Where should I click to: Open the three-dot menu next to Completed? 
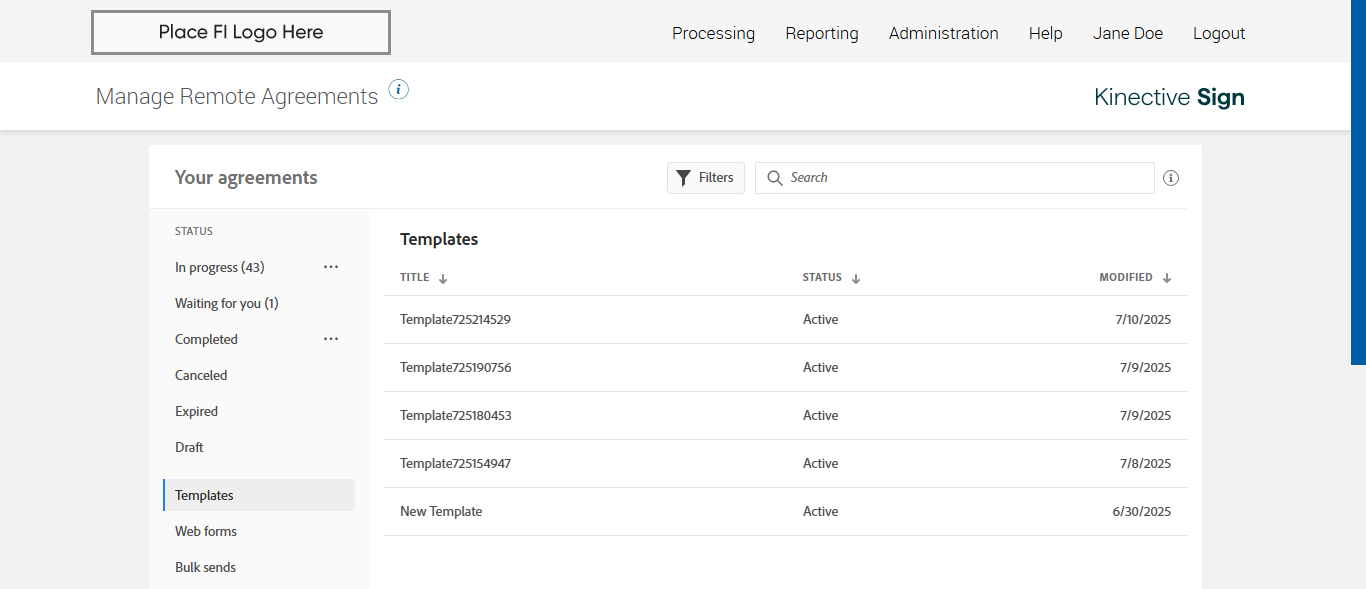[x=331, y=339]
